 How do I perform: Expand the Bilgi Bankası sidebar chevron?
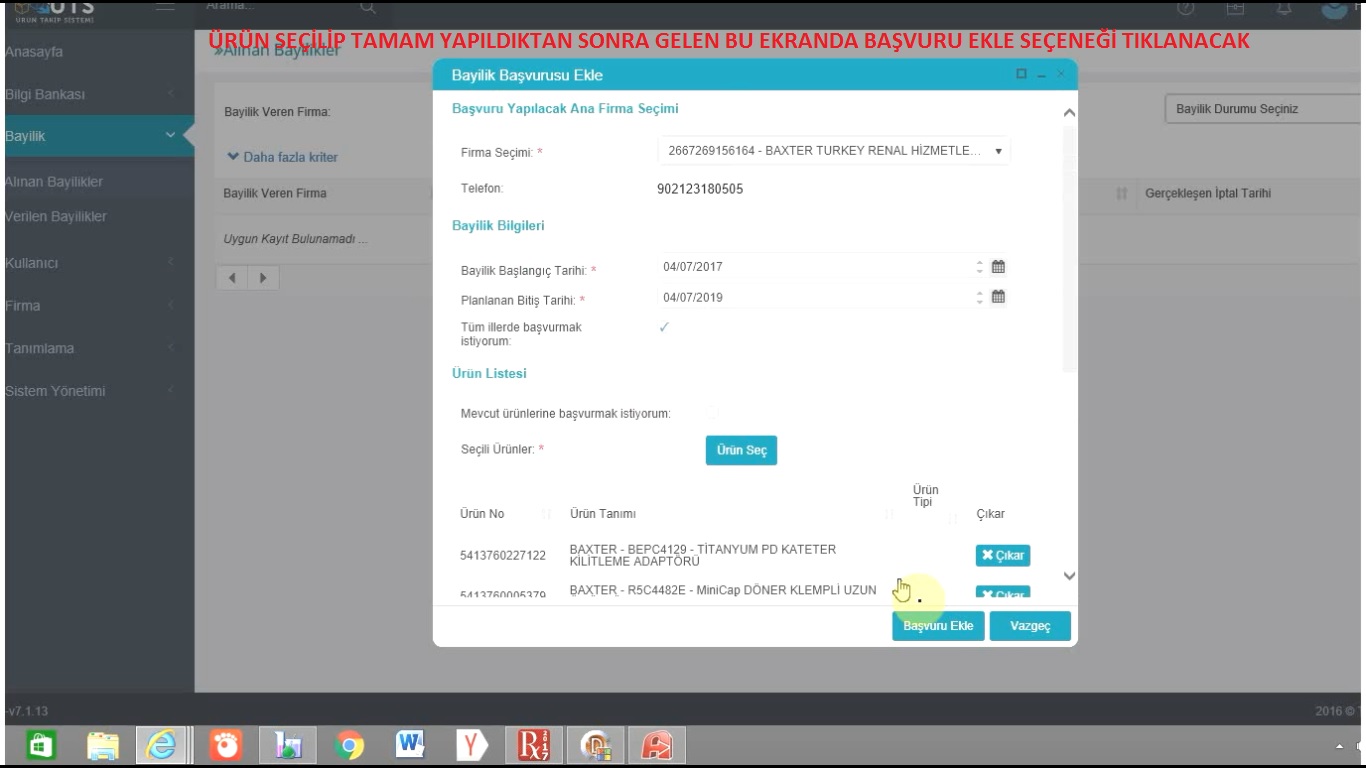coord(171,94)
